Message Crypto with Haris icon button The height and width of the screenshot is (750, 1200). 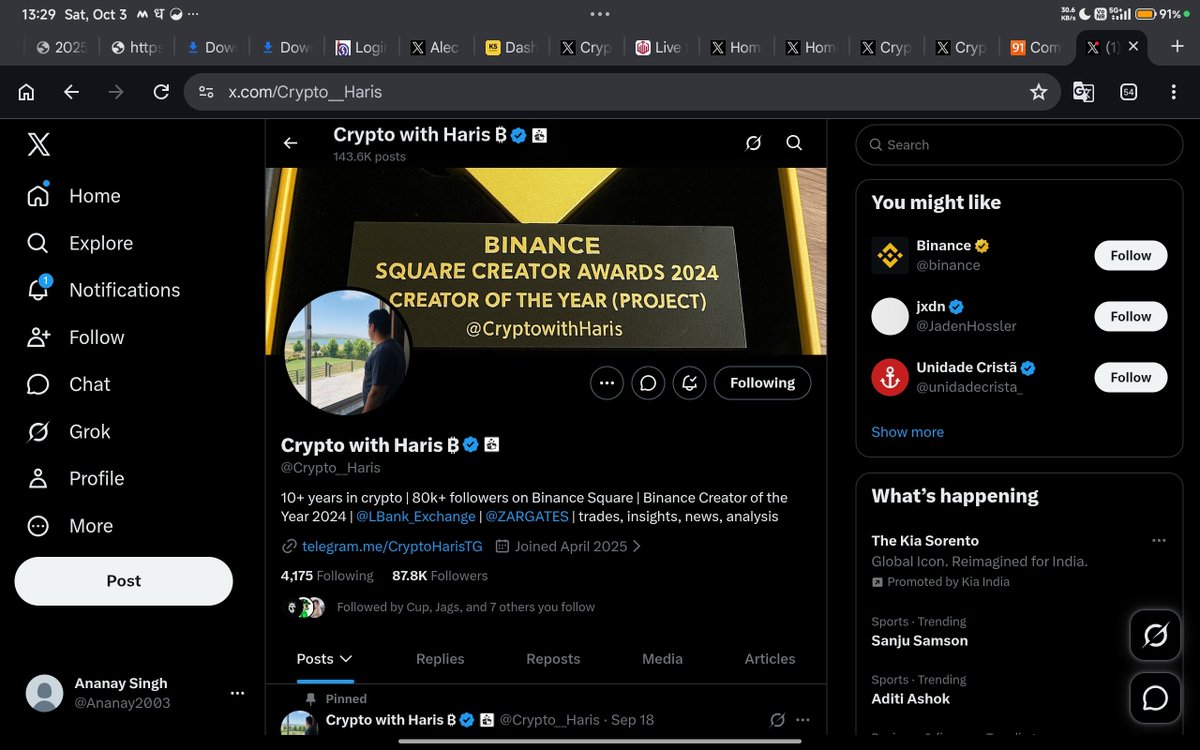(x=648, y=383)
